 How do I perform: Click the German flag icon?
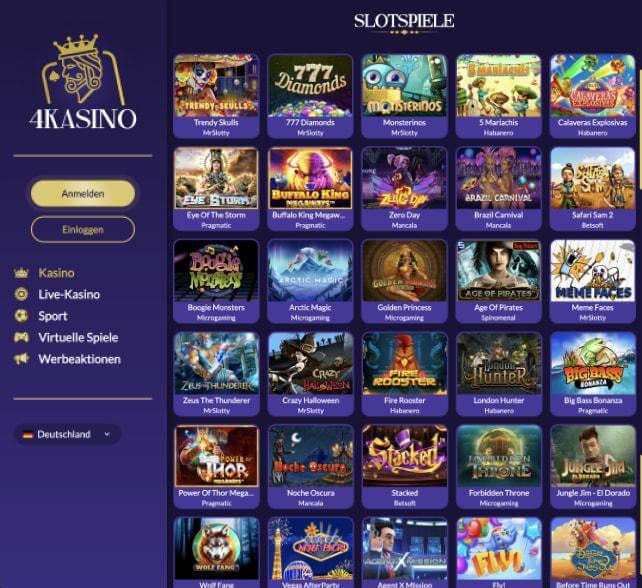(27, 434)
